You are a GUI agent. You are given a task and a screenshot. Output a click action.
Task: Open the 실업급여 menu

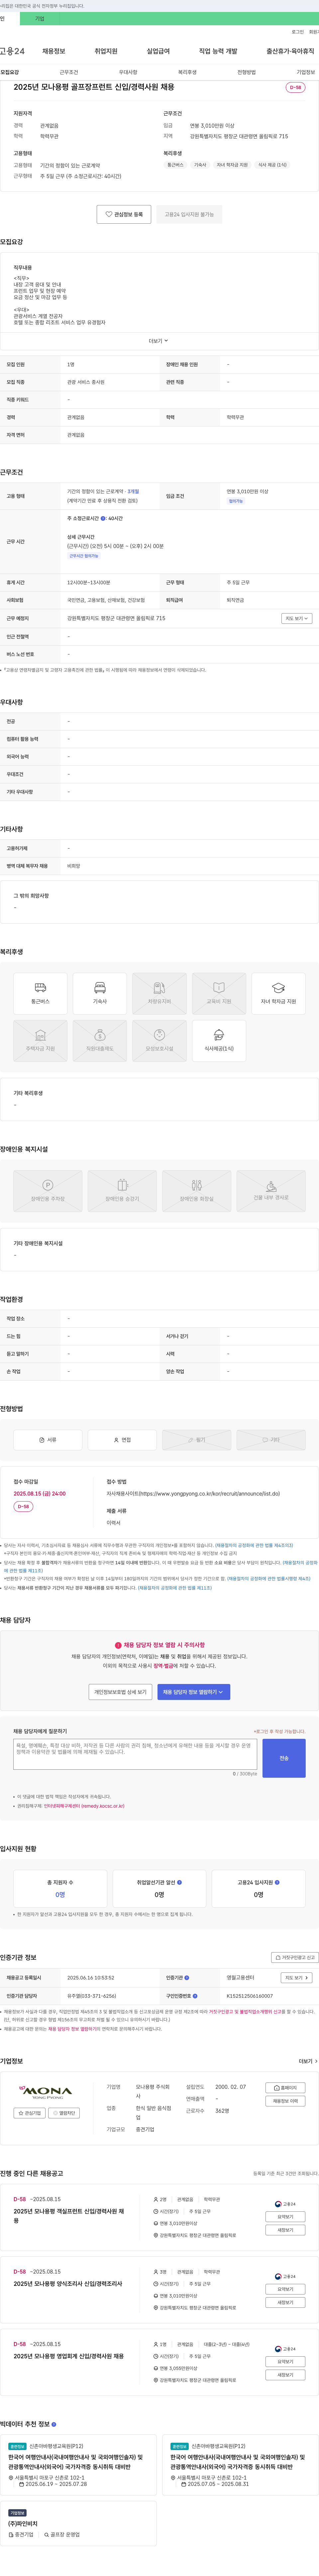[x=158, y=51]
